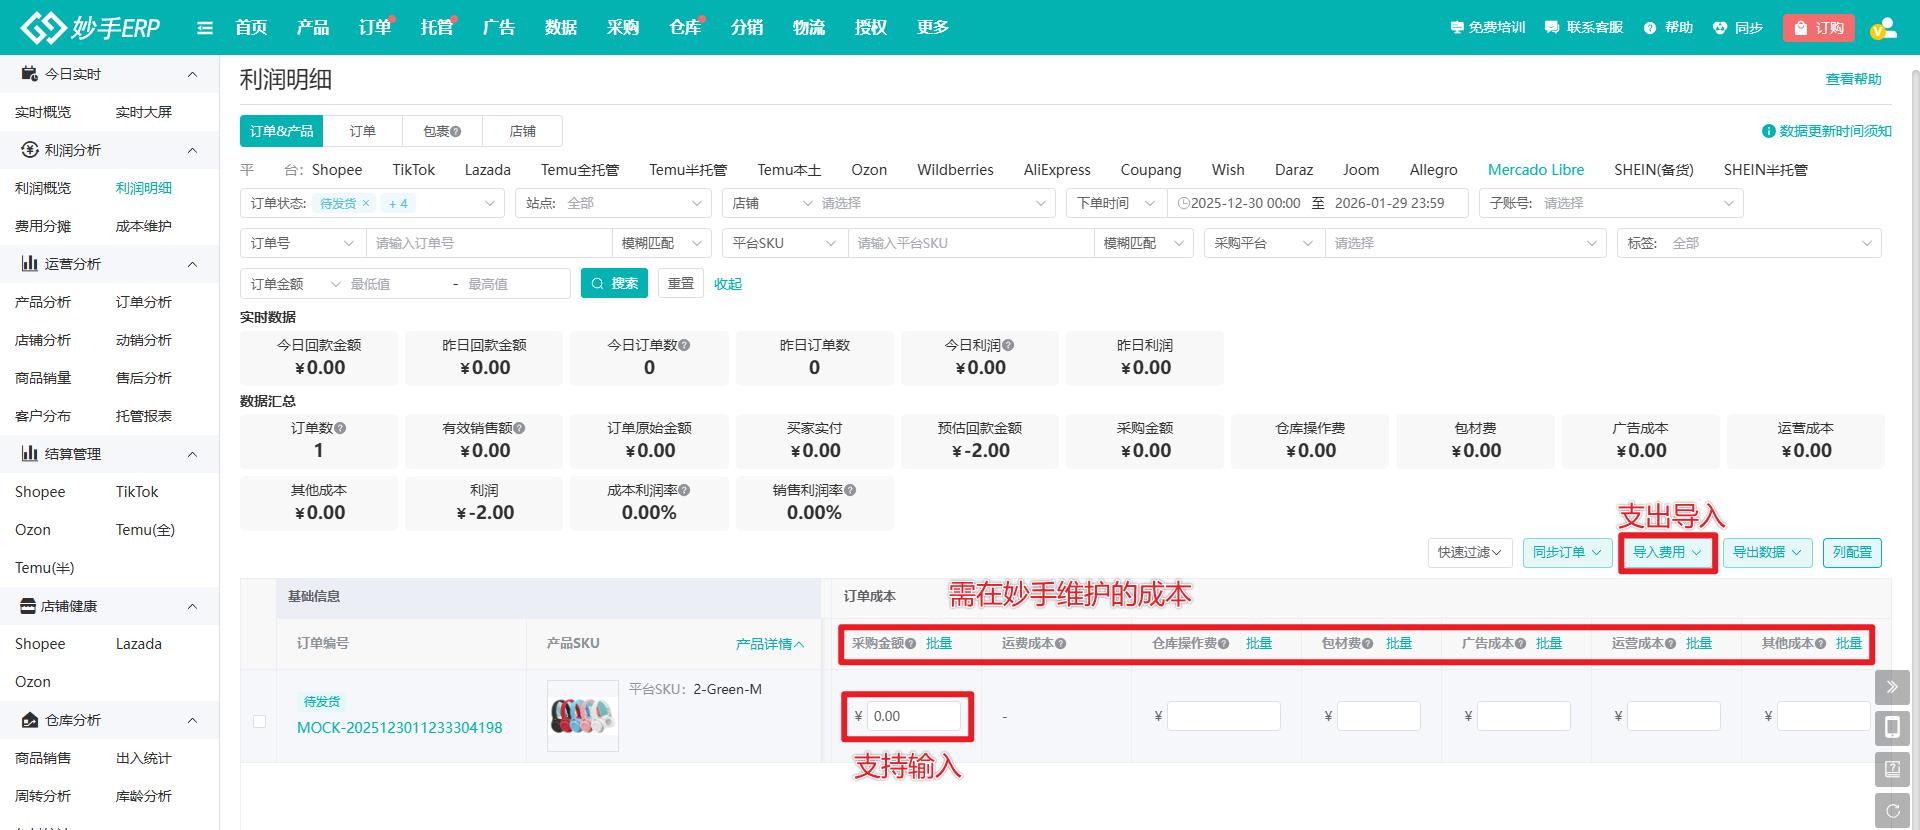Switch to the 包裹 tab
The height and width of the screenshot is (830, 1920).
tap(441, 131)
